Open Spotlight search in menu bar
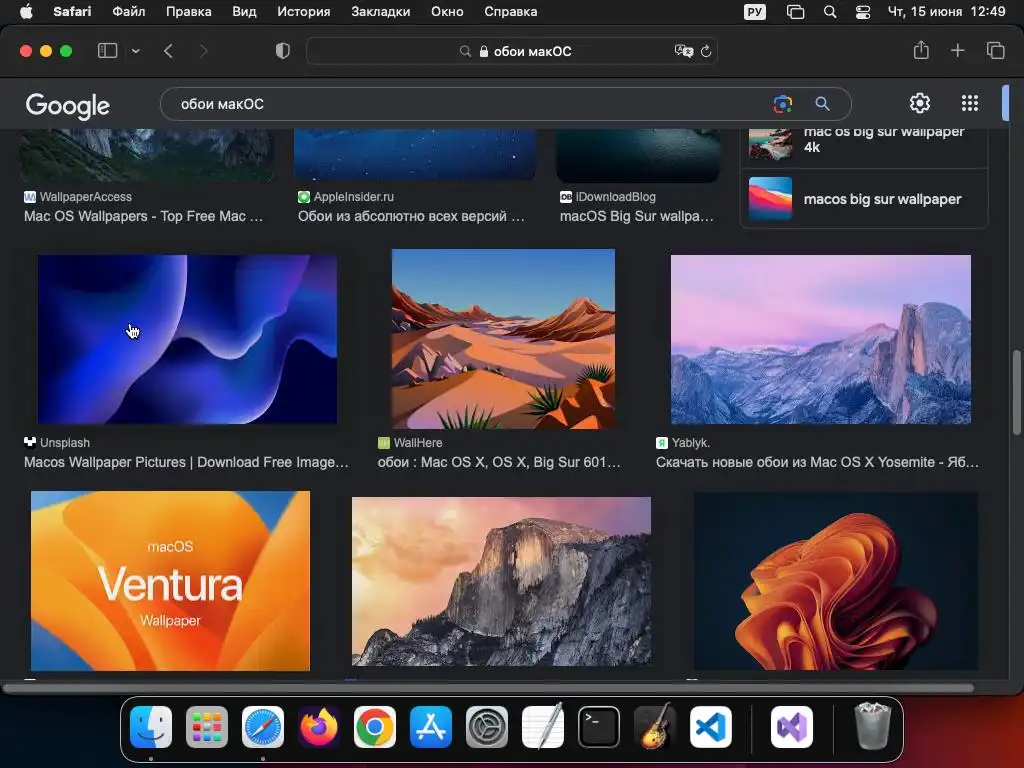The width and height of the screenshot is (1024, 768). 830,12
